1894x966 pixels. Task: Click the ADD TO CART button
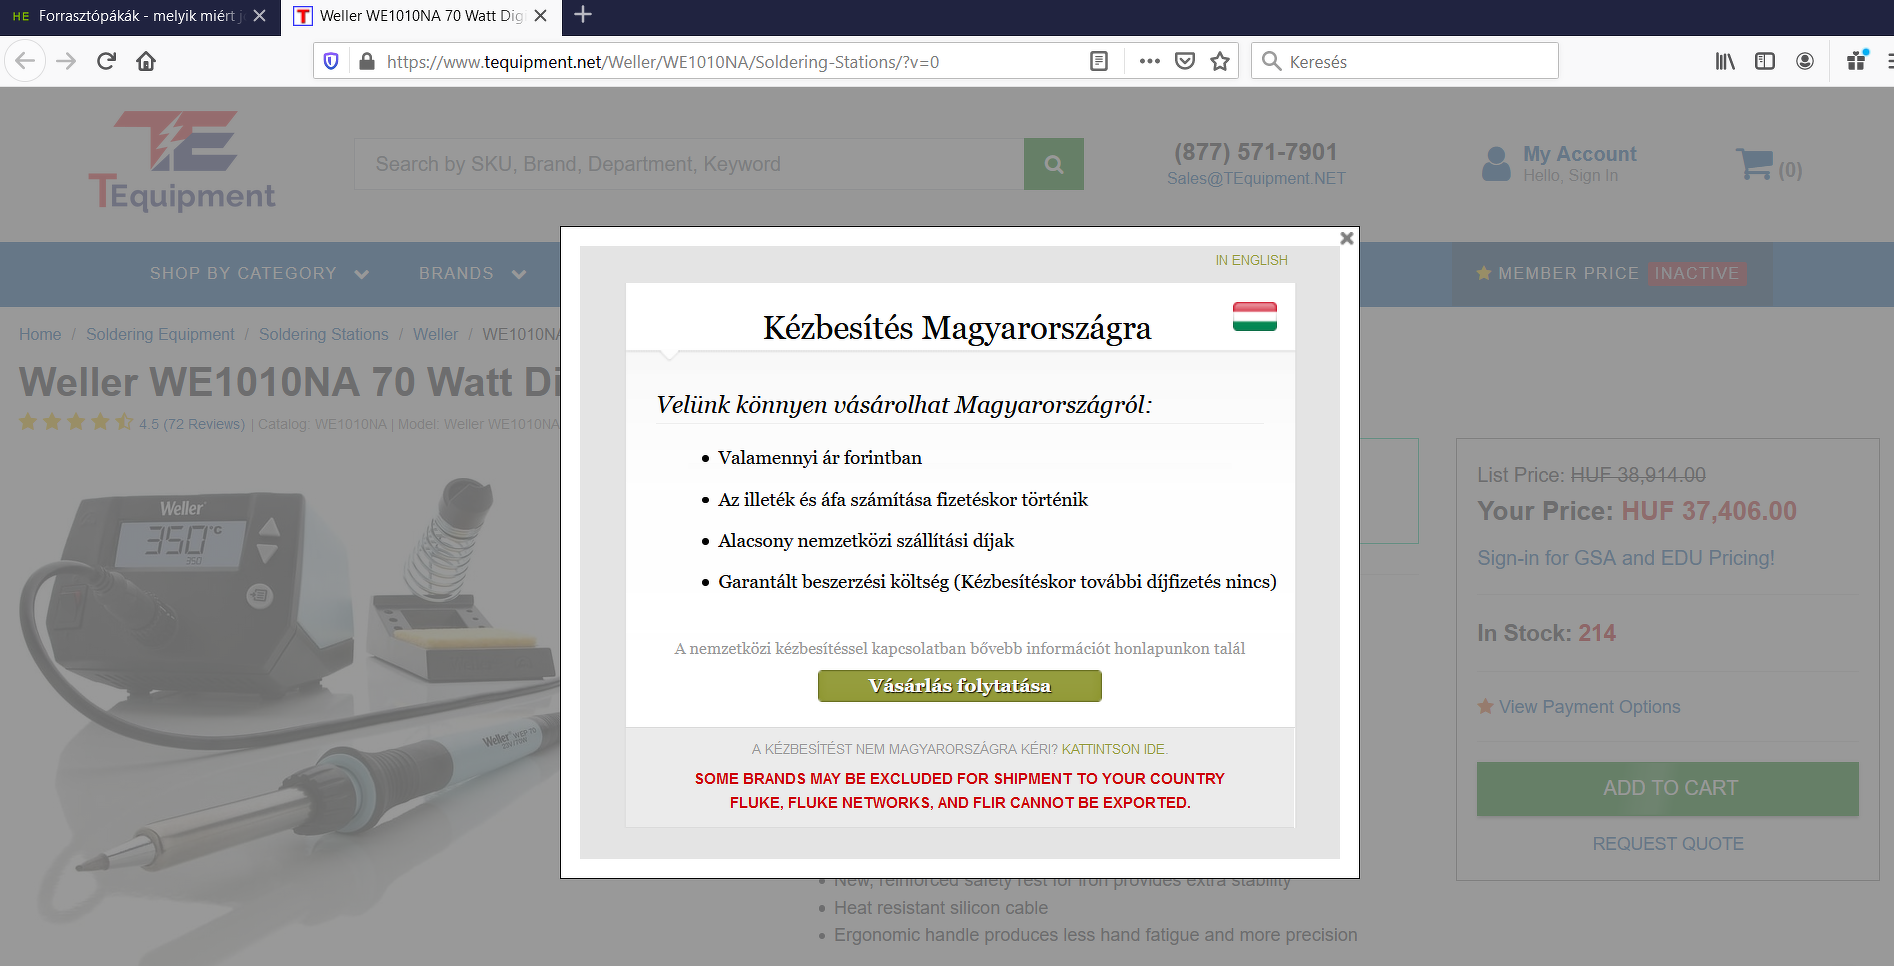click(1668, 789)
